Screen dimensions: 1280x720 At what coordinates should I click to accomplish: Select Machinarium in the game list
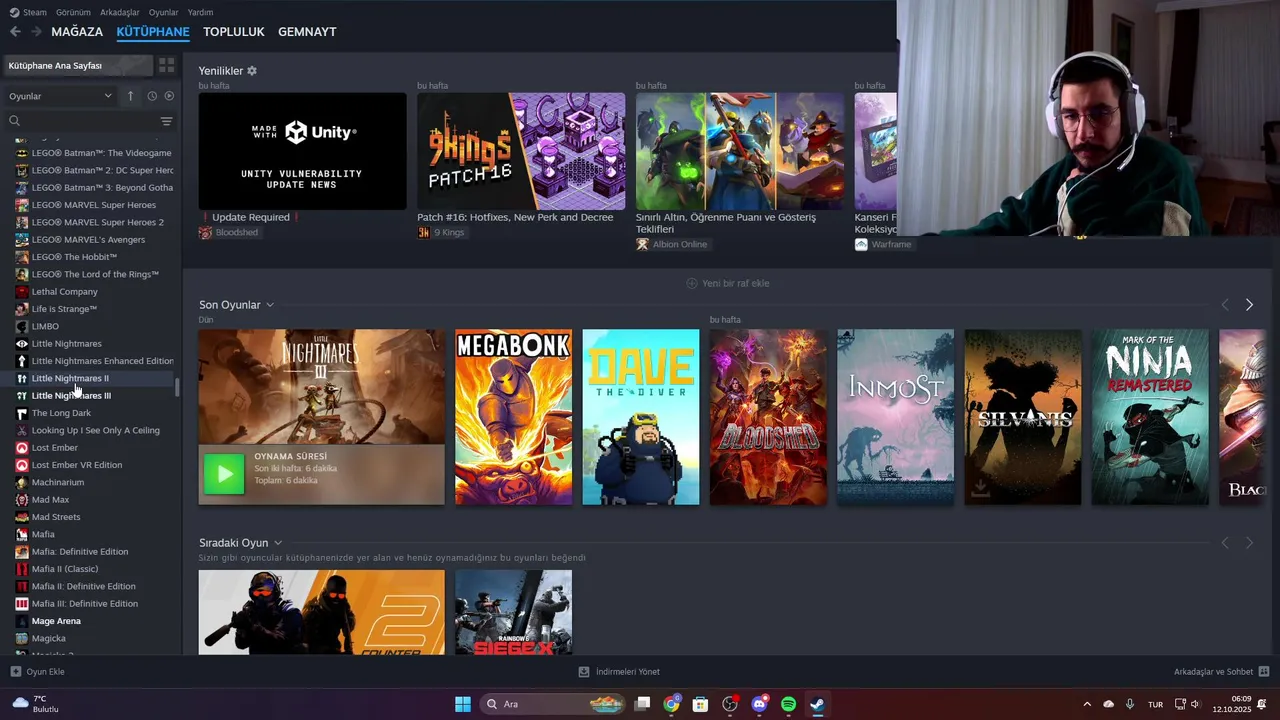[x=58, y=482]
